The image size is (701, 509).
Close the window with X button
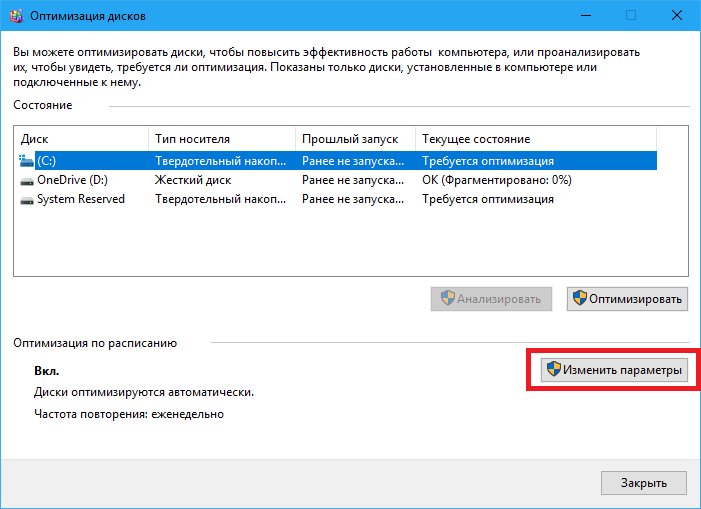tap(677, 16)
